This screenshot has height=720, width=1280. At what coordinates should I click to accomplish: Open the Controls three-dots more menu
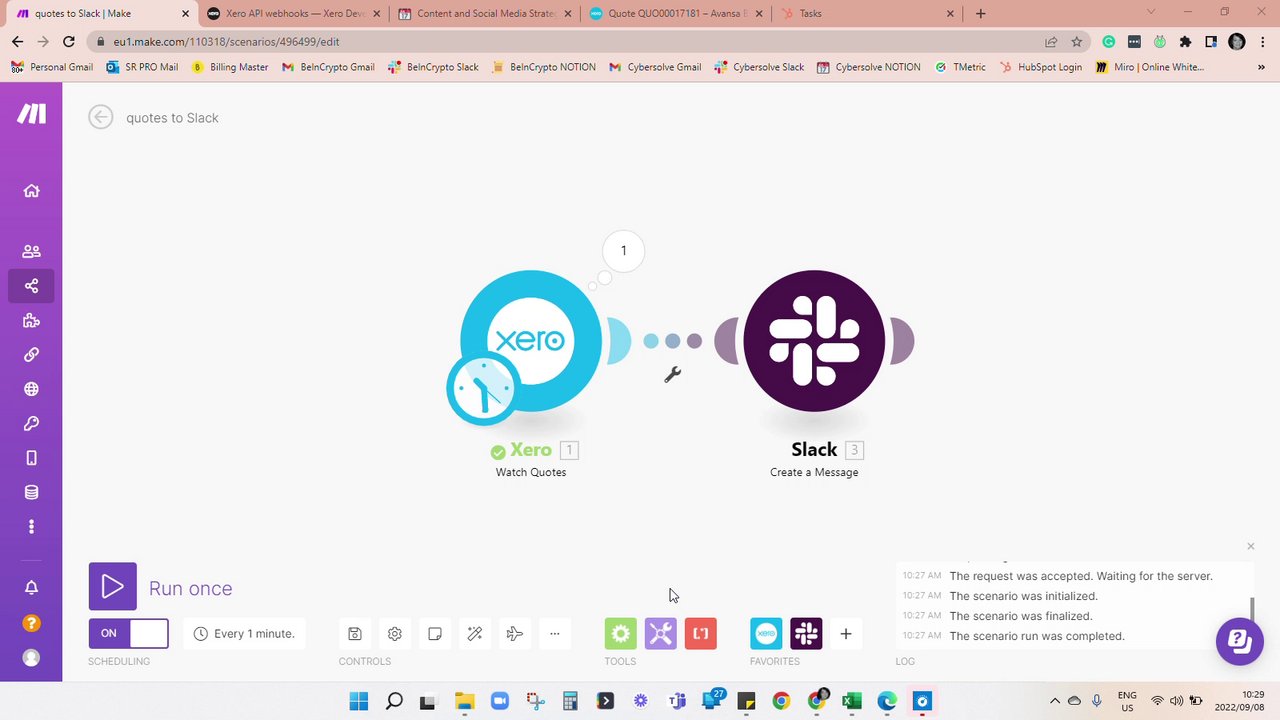coord(554,633)
